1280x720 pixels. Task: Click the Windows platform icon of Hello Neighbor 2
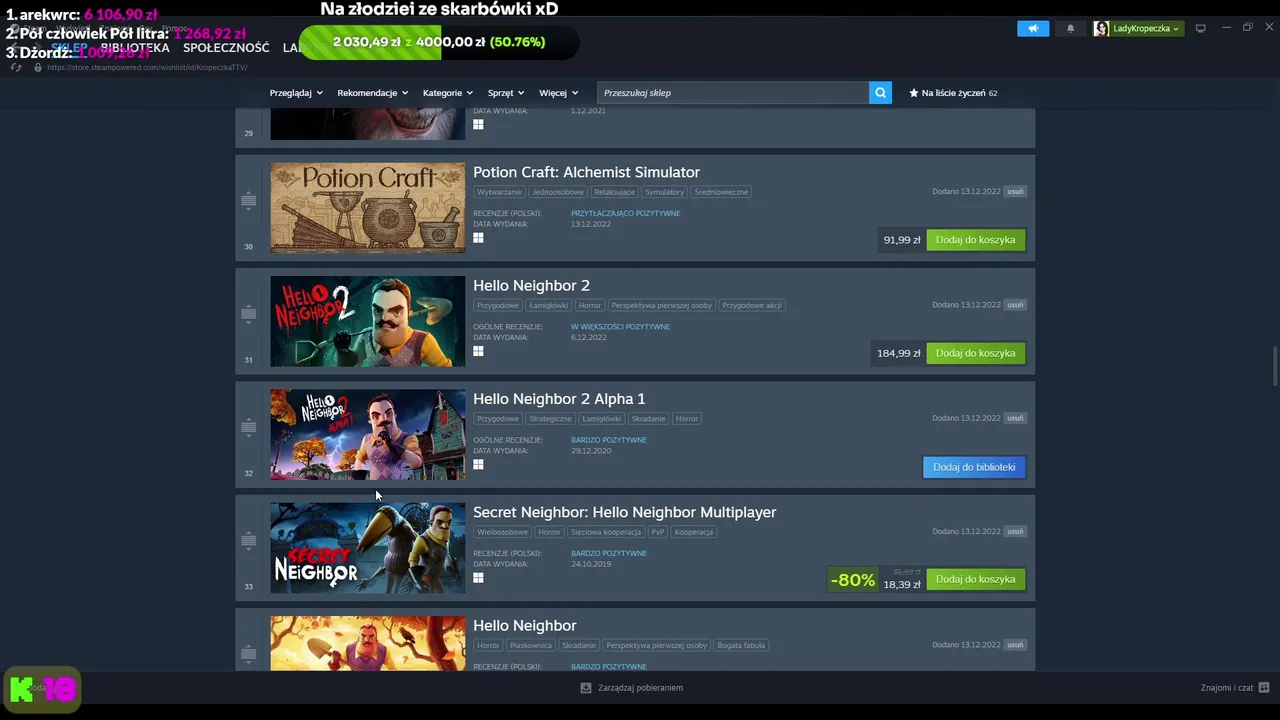(478, 351)
